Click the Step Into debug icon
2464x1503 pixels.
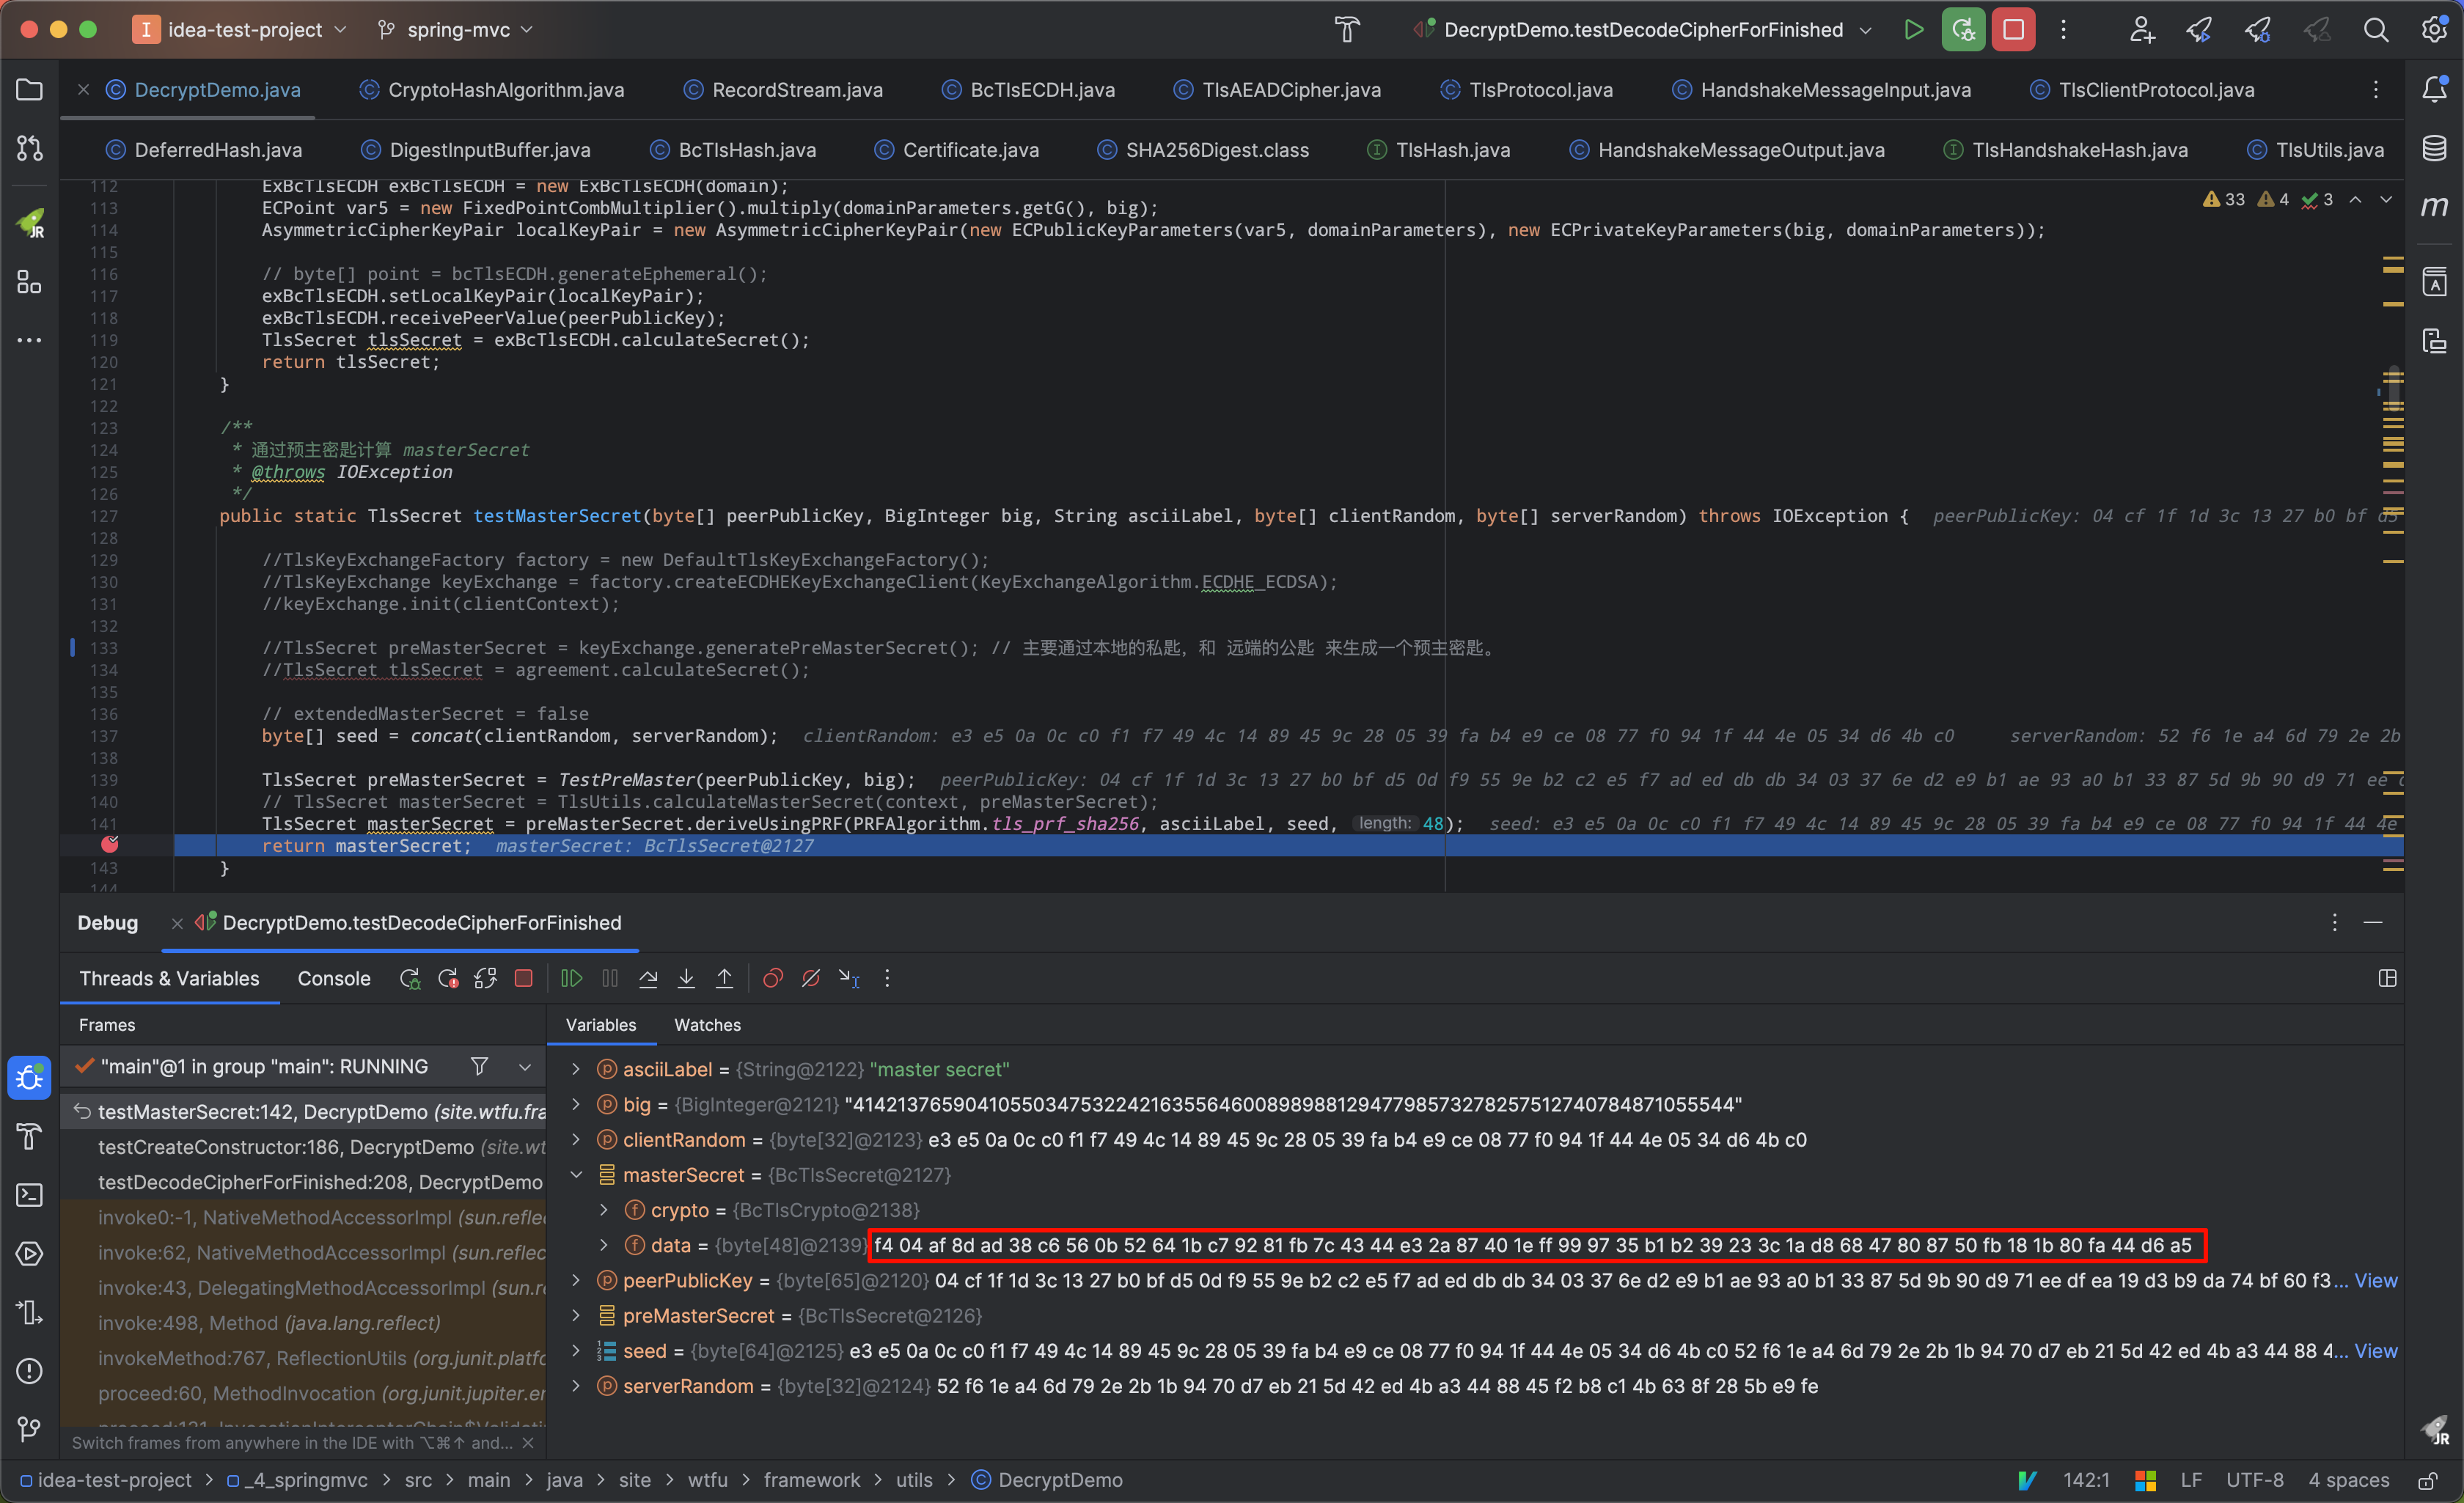[686, 978]
